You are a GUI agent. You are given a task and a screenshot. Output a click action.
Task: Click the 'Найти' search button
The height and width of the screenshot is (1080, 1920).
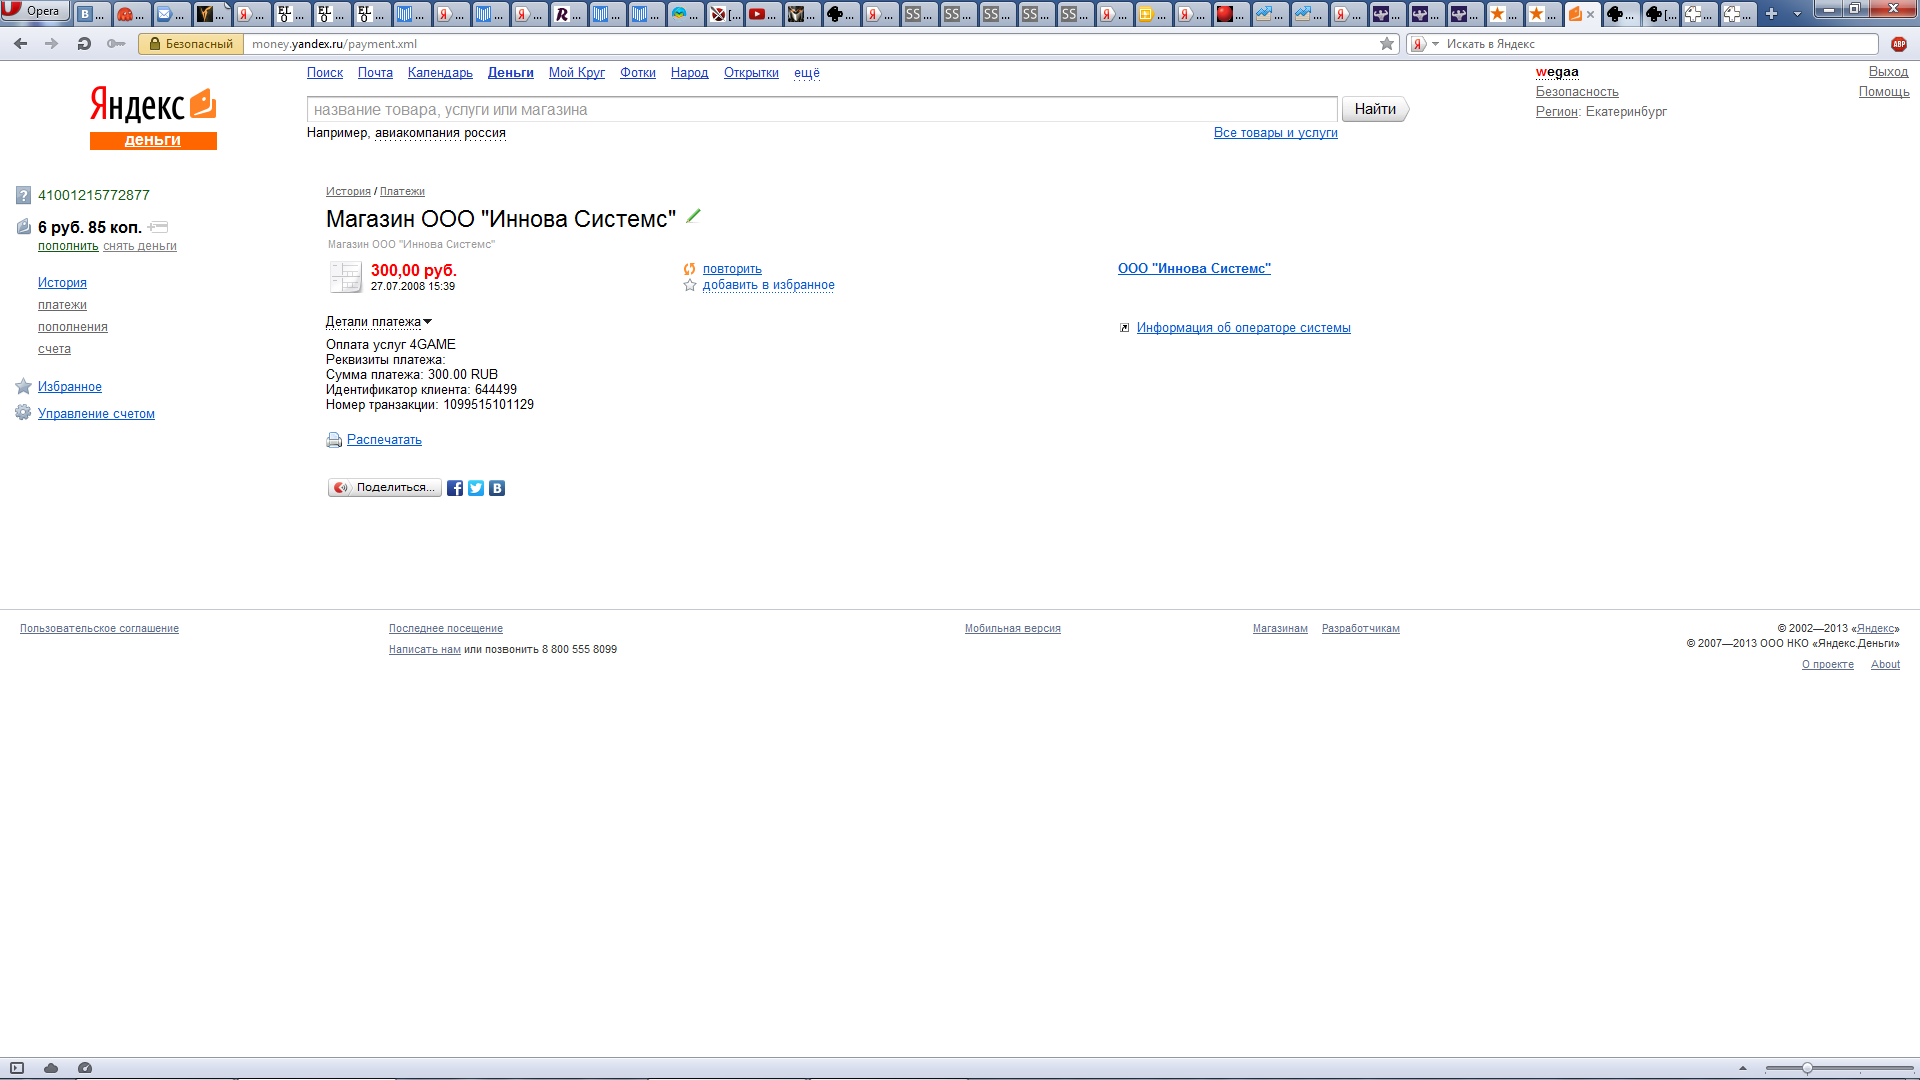[x=1375, y=109]
